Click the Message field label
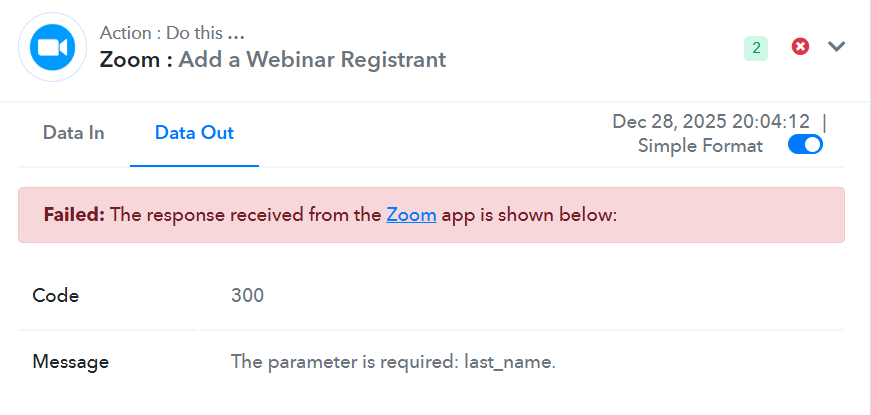The image size is (871, 415). (x=70, y=361)
